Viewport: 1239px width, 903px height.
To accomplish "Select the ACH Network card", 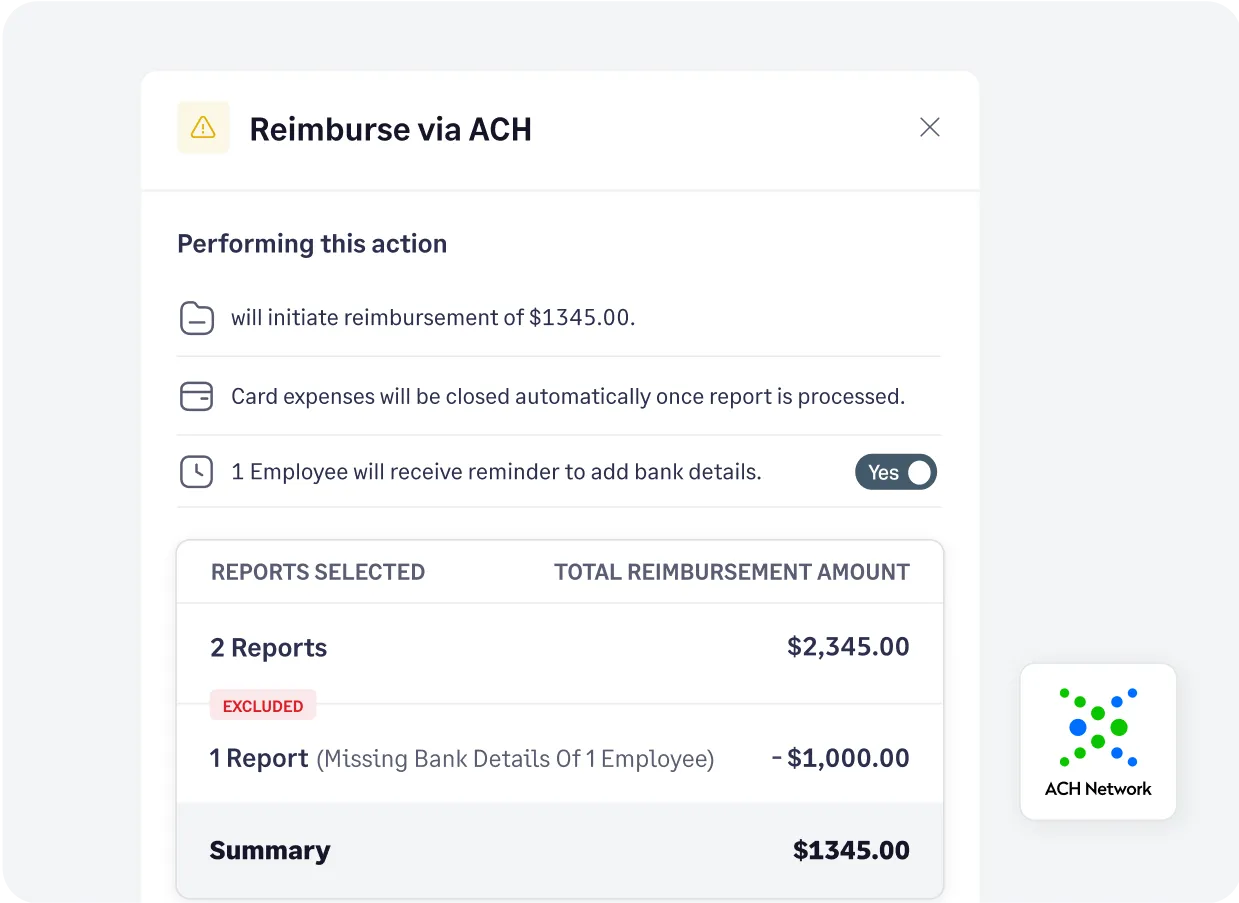I will coord(1098,741).
